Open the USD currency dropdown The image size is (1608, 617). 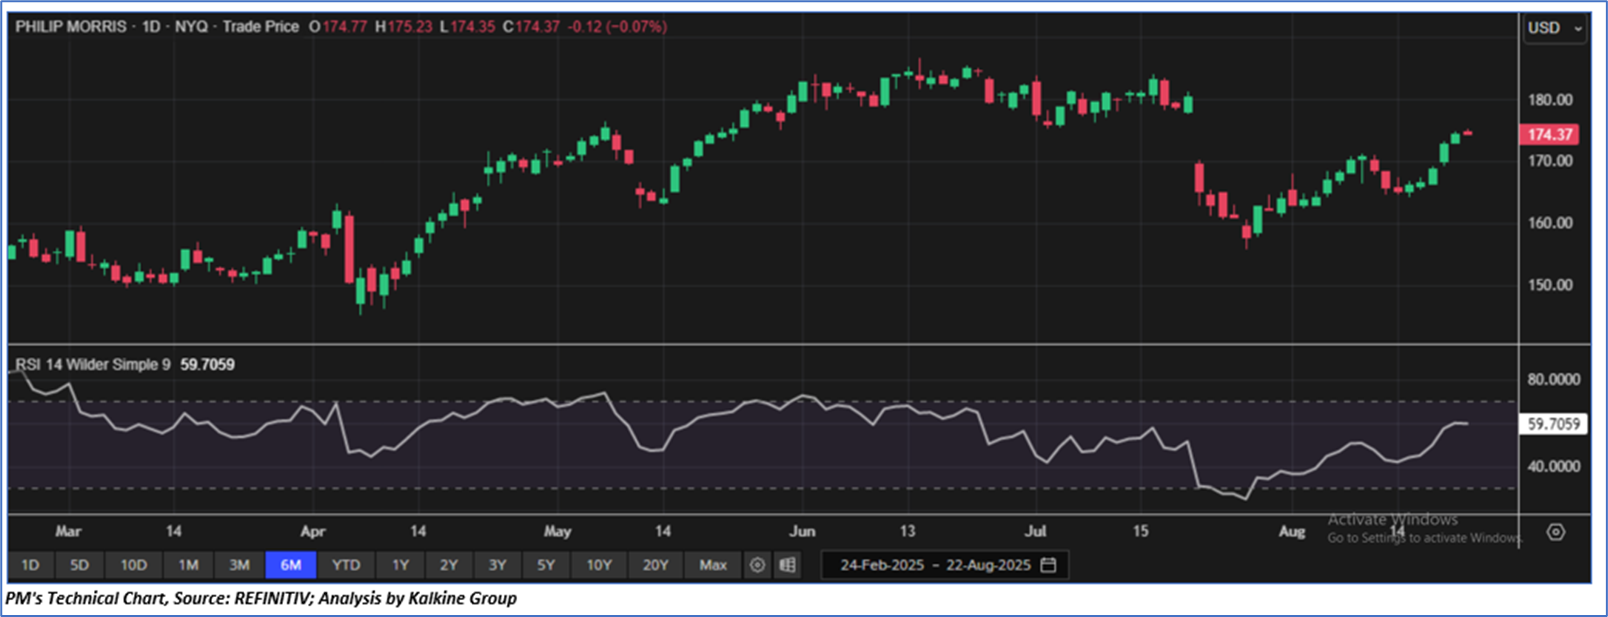(x=1555, y=28)
